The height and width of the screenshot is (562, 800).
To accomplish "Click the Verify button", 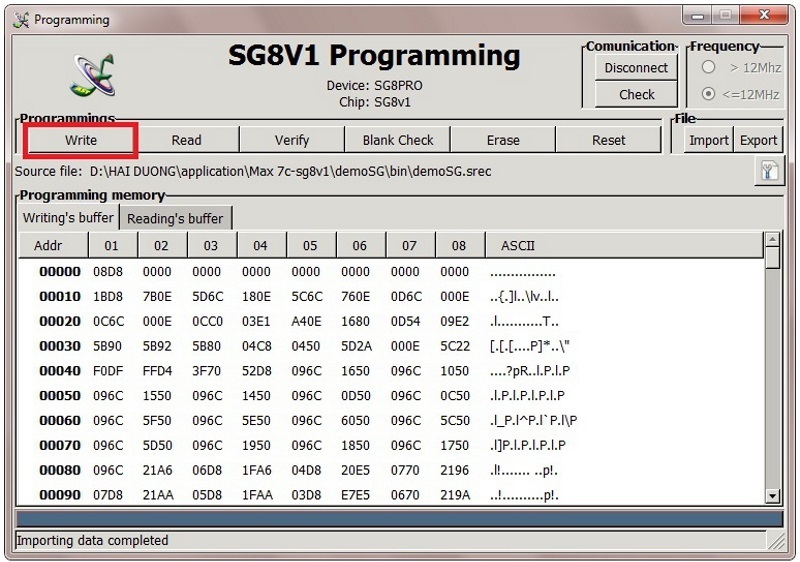I will 292,140.
